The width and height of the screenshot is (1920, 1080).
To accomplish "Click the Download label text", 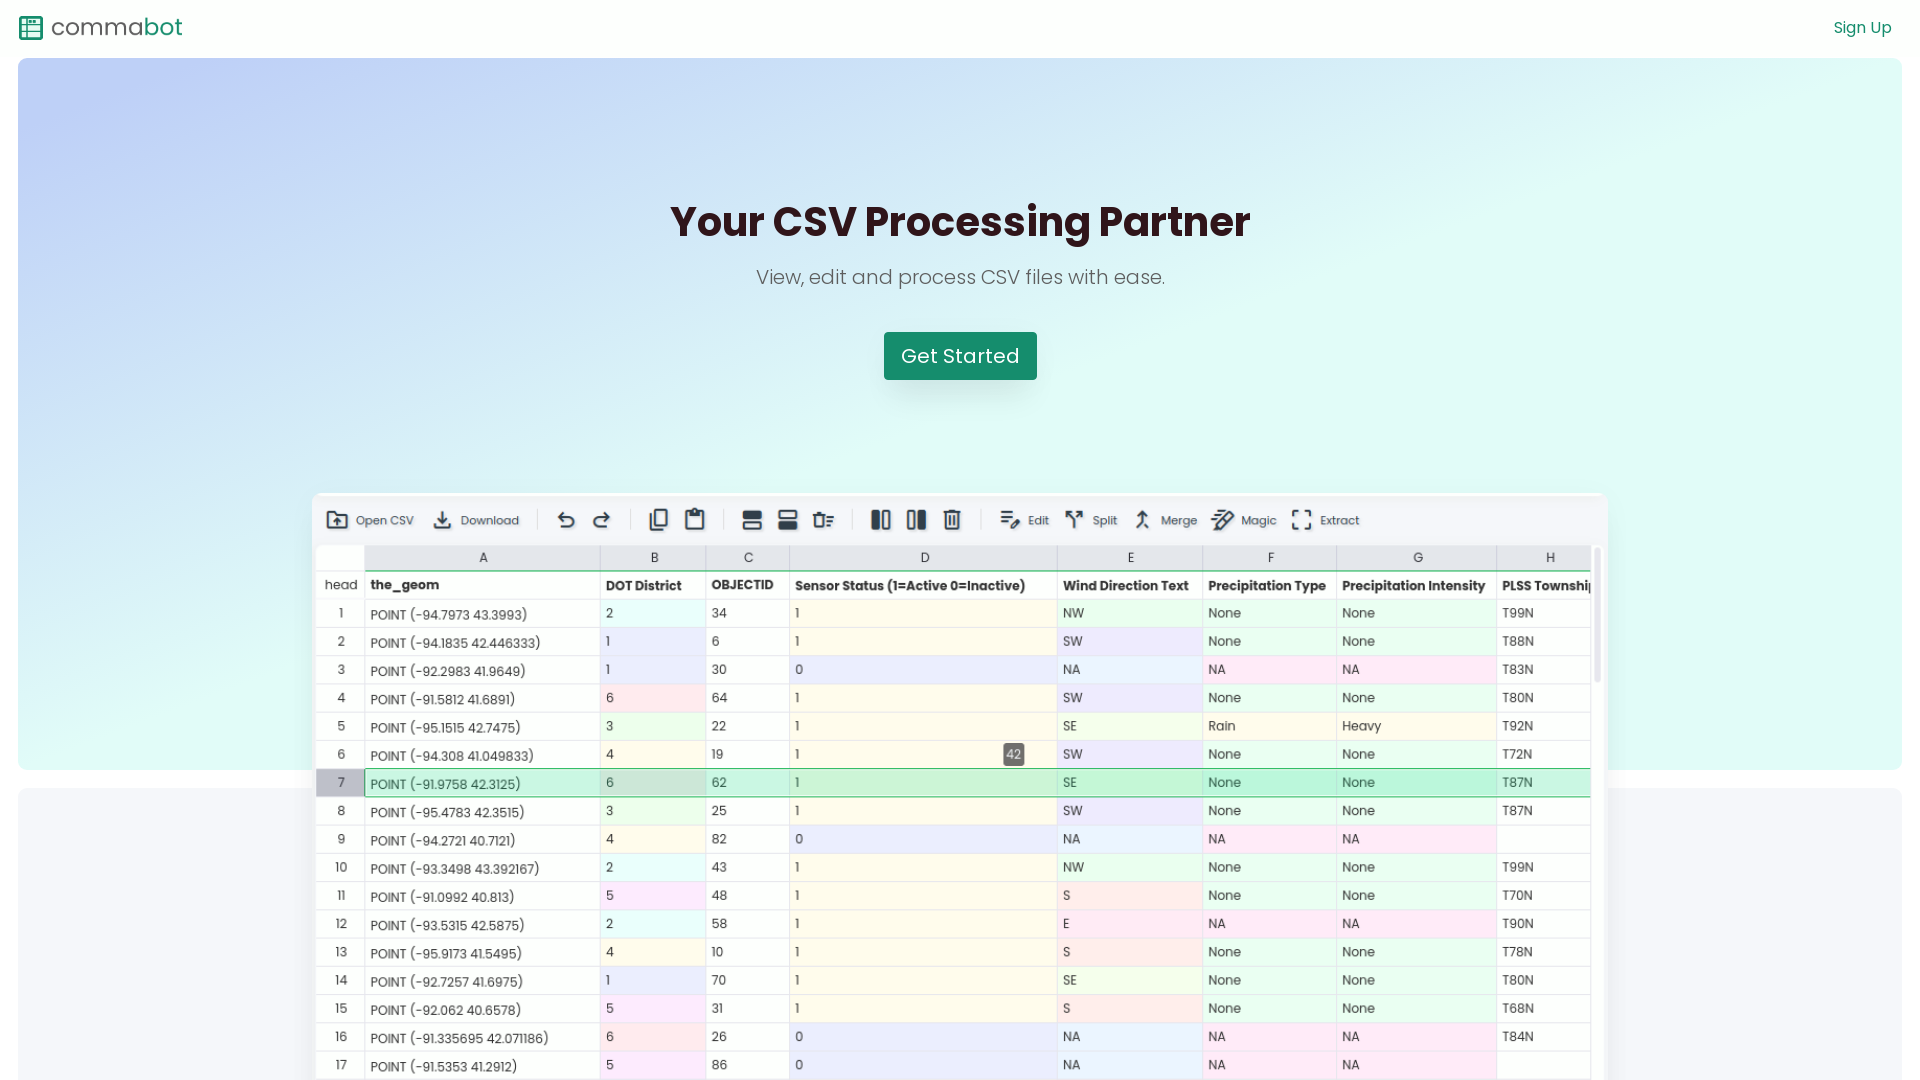I will point(489,521).
